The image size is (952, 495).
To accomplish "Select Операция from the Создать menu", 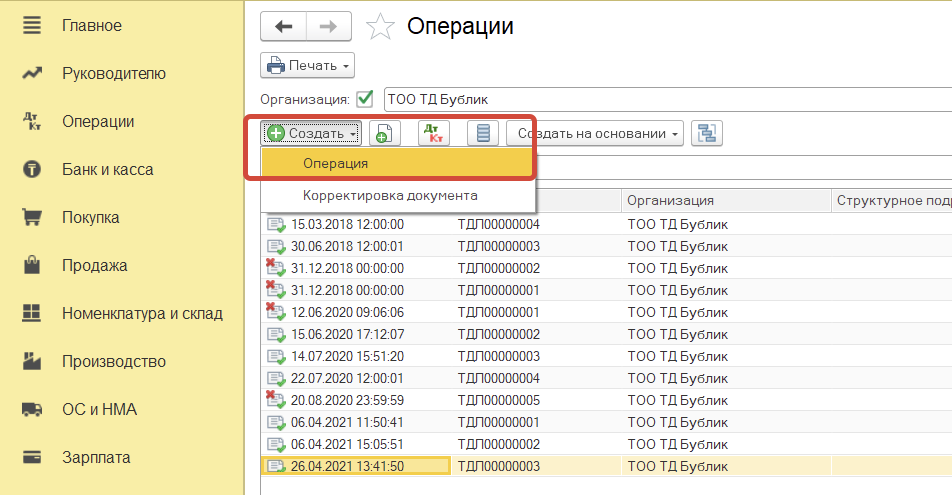I will [x=336, y=163].
